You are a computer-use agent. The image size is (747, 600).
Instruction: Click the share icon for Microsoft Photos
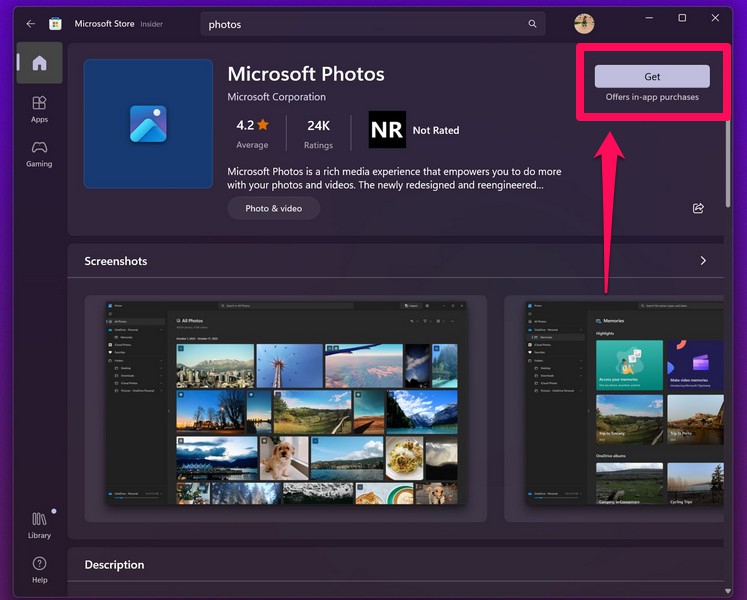[698, 208]
